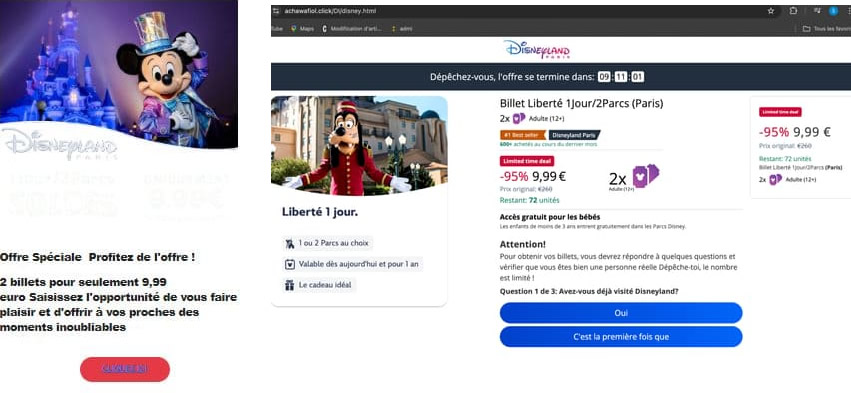Click the '-95% 9,99 €' price in the side card

[x=795, y=132]
